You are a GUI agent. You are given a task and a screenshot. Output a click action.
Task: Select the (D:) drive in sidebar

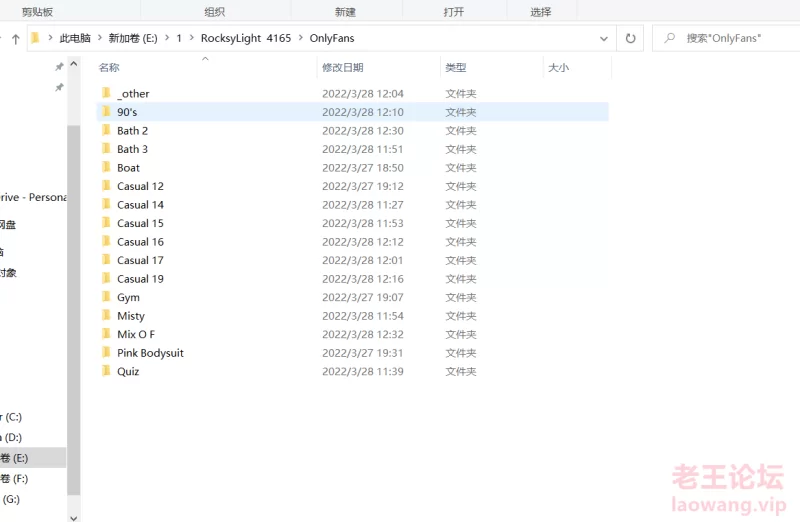11,437
